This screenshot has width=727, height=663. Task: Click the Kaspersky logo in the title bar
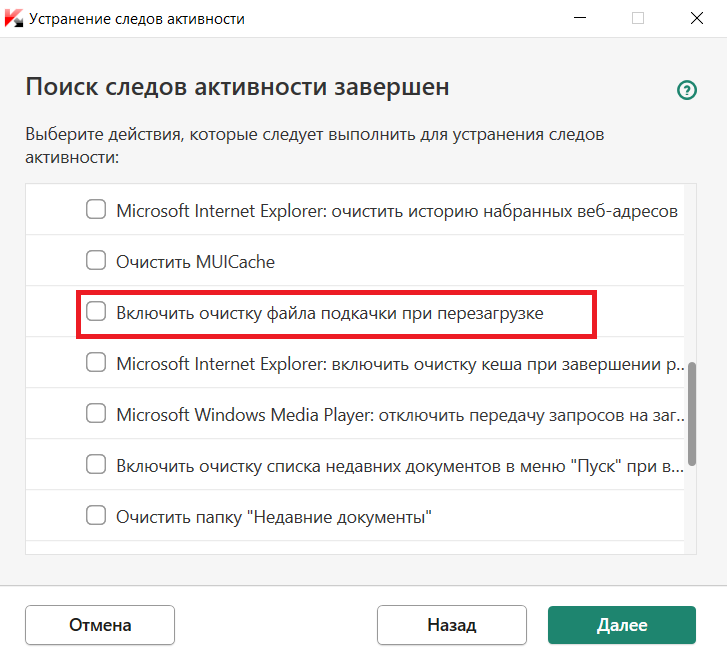(15, 18)
